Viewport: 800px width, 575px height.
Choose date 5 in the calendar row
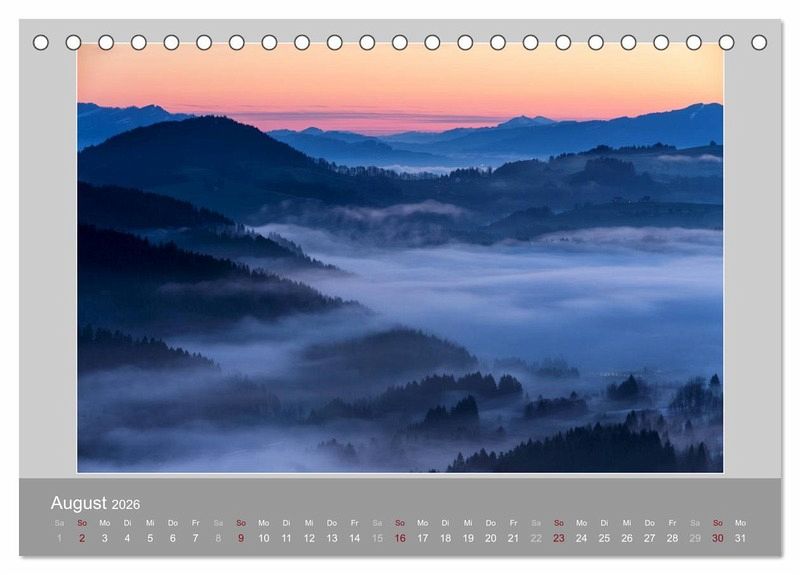tap(150, 538)
